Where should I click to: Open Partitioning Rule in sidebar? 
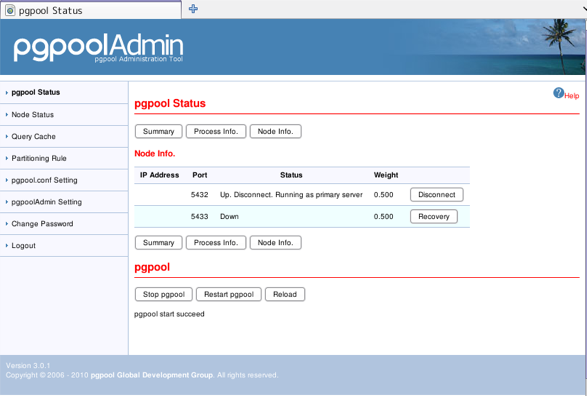point(39,158)
